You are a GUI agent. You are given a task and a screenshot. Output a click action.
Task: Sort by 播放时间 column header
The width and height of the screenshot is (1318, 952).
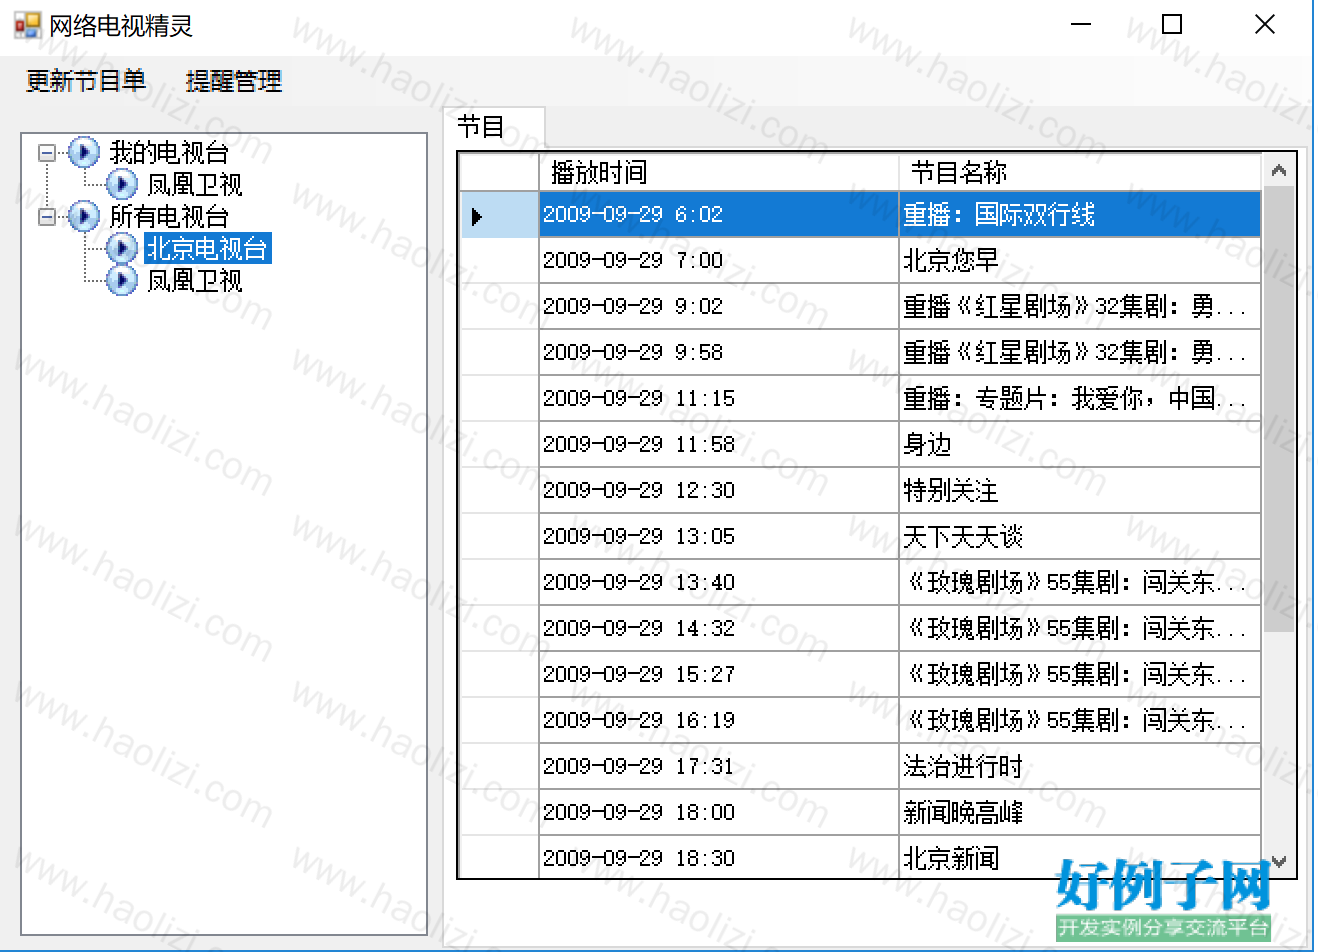pos(719,172)
